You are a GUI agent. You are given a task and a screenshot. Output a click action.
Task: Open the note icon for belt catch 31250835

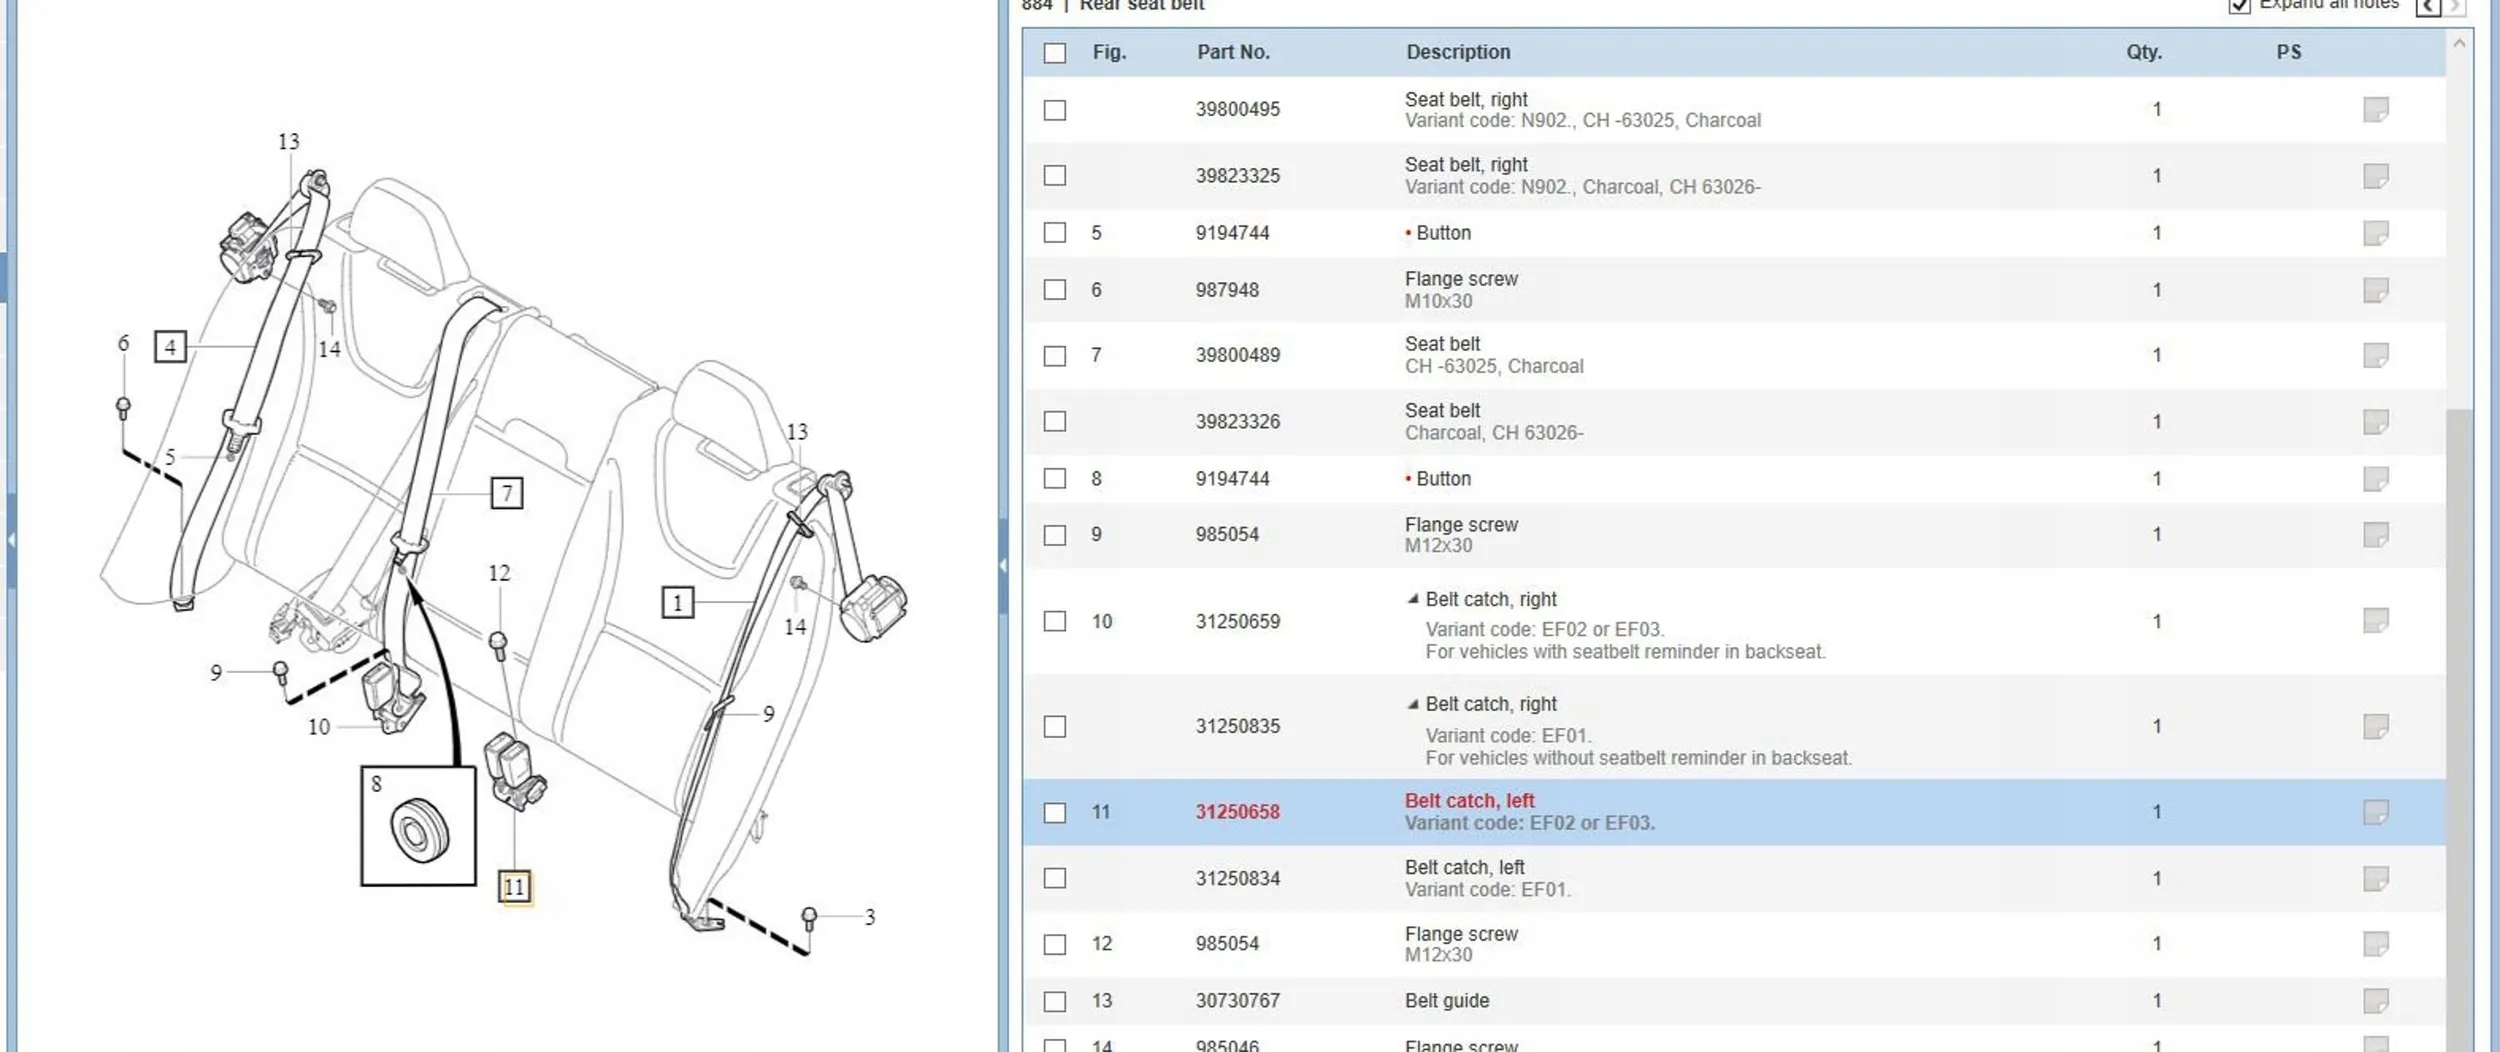coord(2376,726)
